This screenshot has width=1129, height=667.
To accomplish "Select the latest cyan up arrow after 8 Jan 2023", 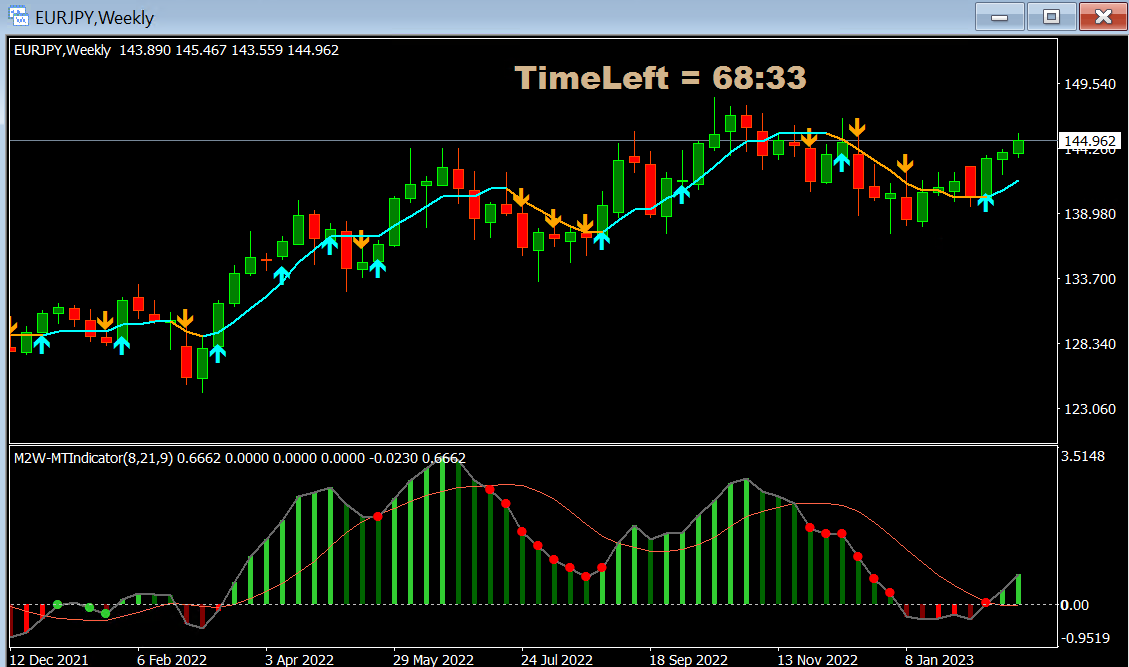I will pyautogui.click(x=986, y=203).
